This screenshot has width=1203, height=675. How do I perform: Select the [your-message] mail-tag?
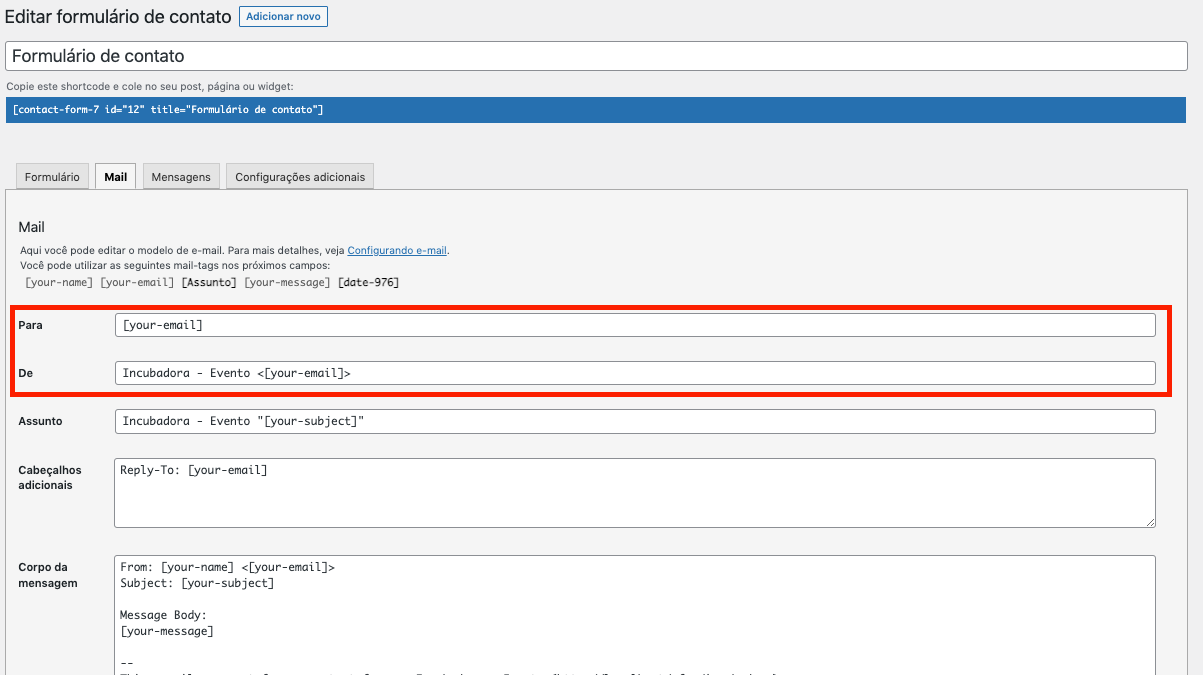pyautogui.click(x=287, y=283)
